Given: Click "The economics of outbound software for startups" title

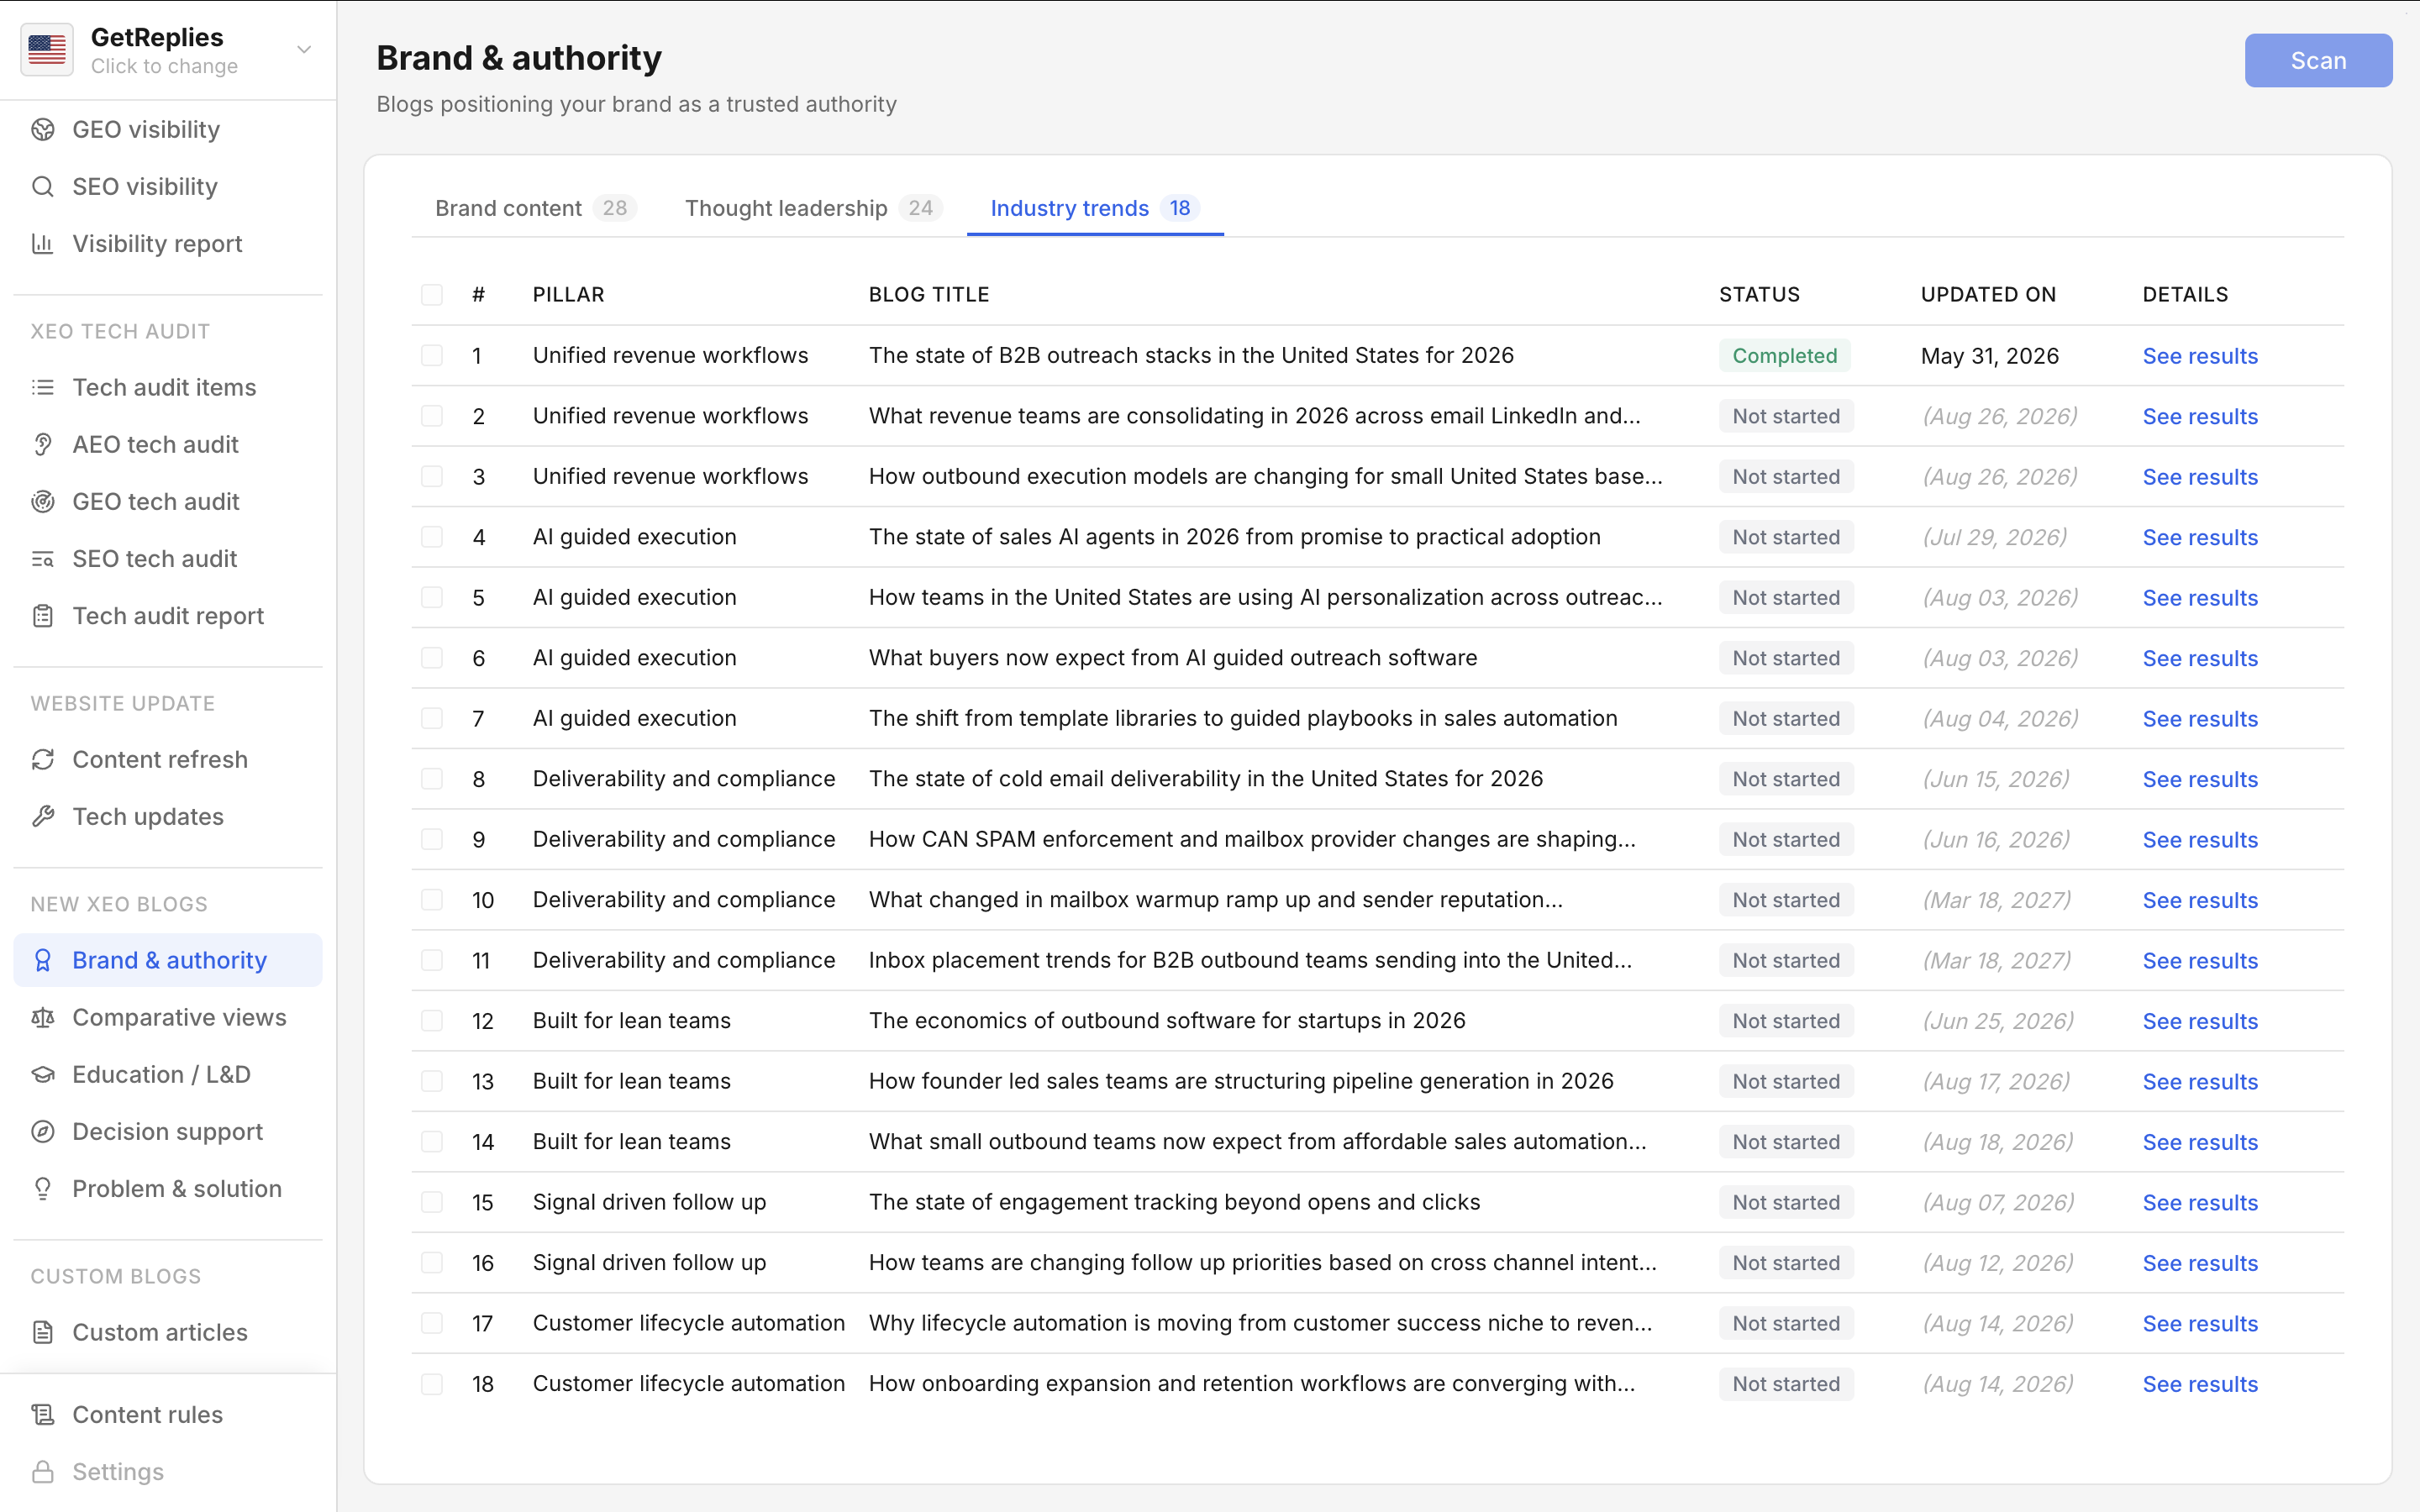Looking at the screenshot, I should 1167,1021.
